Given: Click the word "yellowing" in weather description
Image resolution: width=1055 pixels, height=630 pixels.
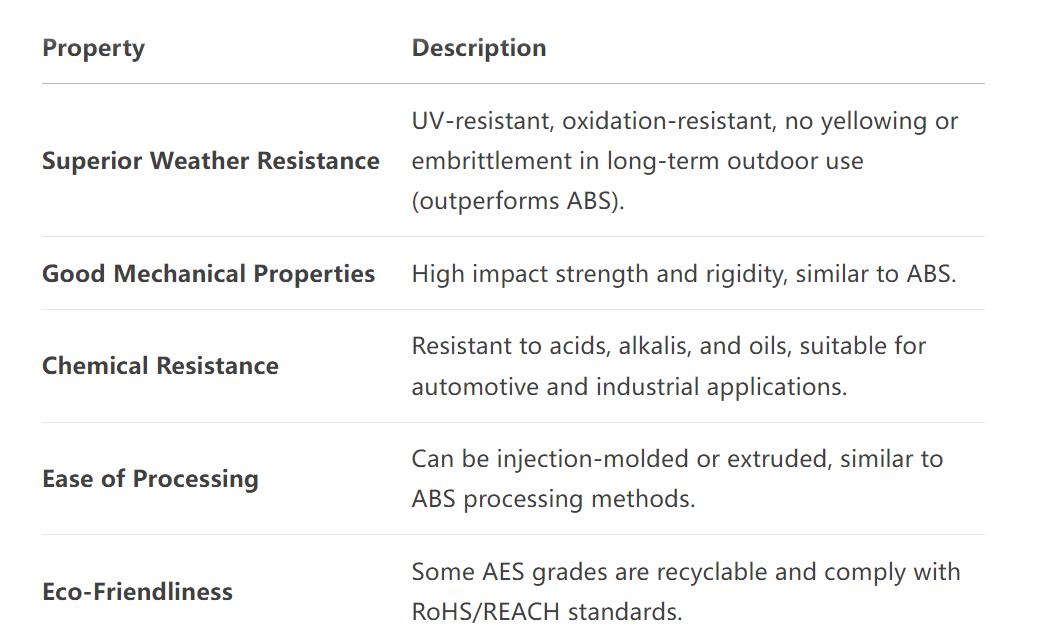Looking at the screenshot, I should pyautogui.click(x=873, y=121).
